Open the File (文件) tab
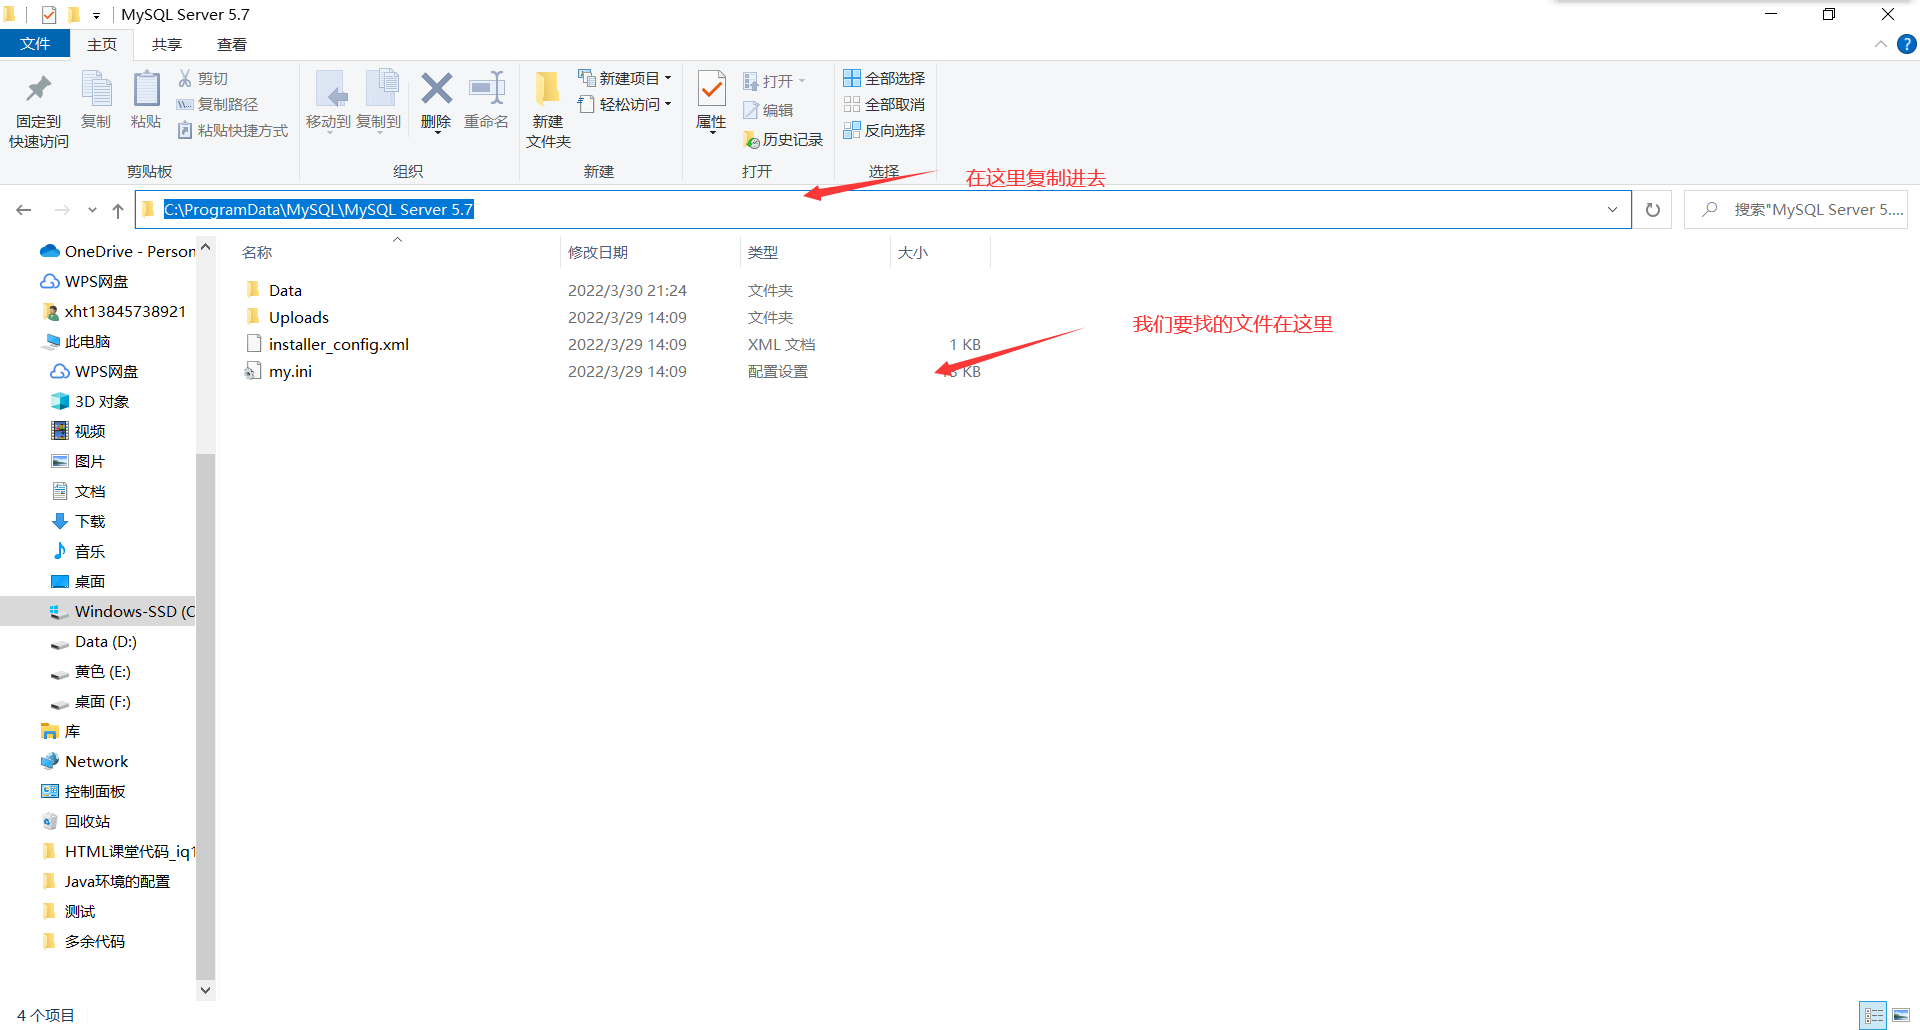 click(35, 44)
